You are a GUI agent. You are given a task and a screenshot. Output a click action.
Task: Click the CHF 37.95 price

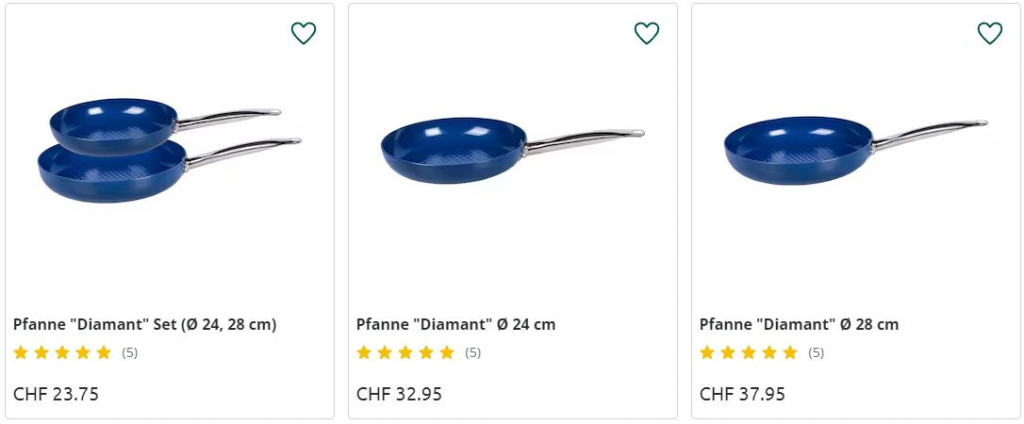(742, 393)
